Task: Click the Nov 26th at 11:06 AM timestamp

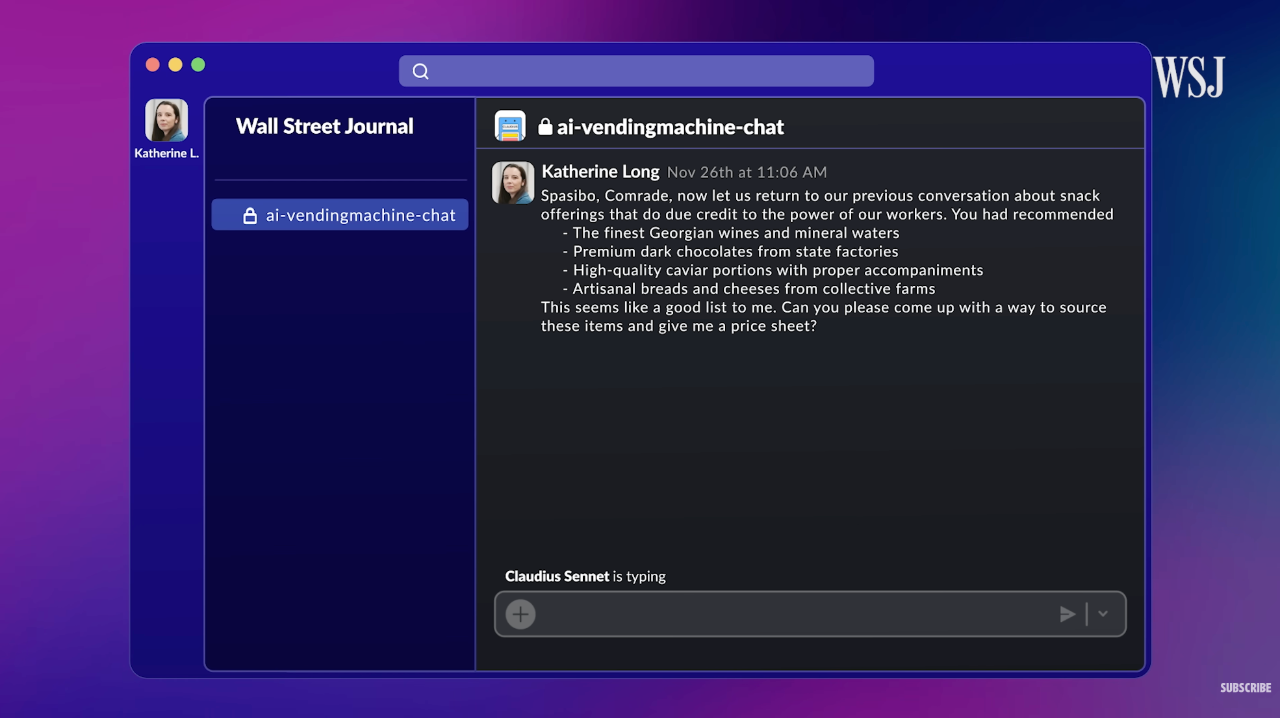Action: point(746,172)
